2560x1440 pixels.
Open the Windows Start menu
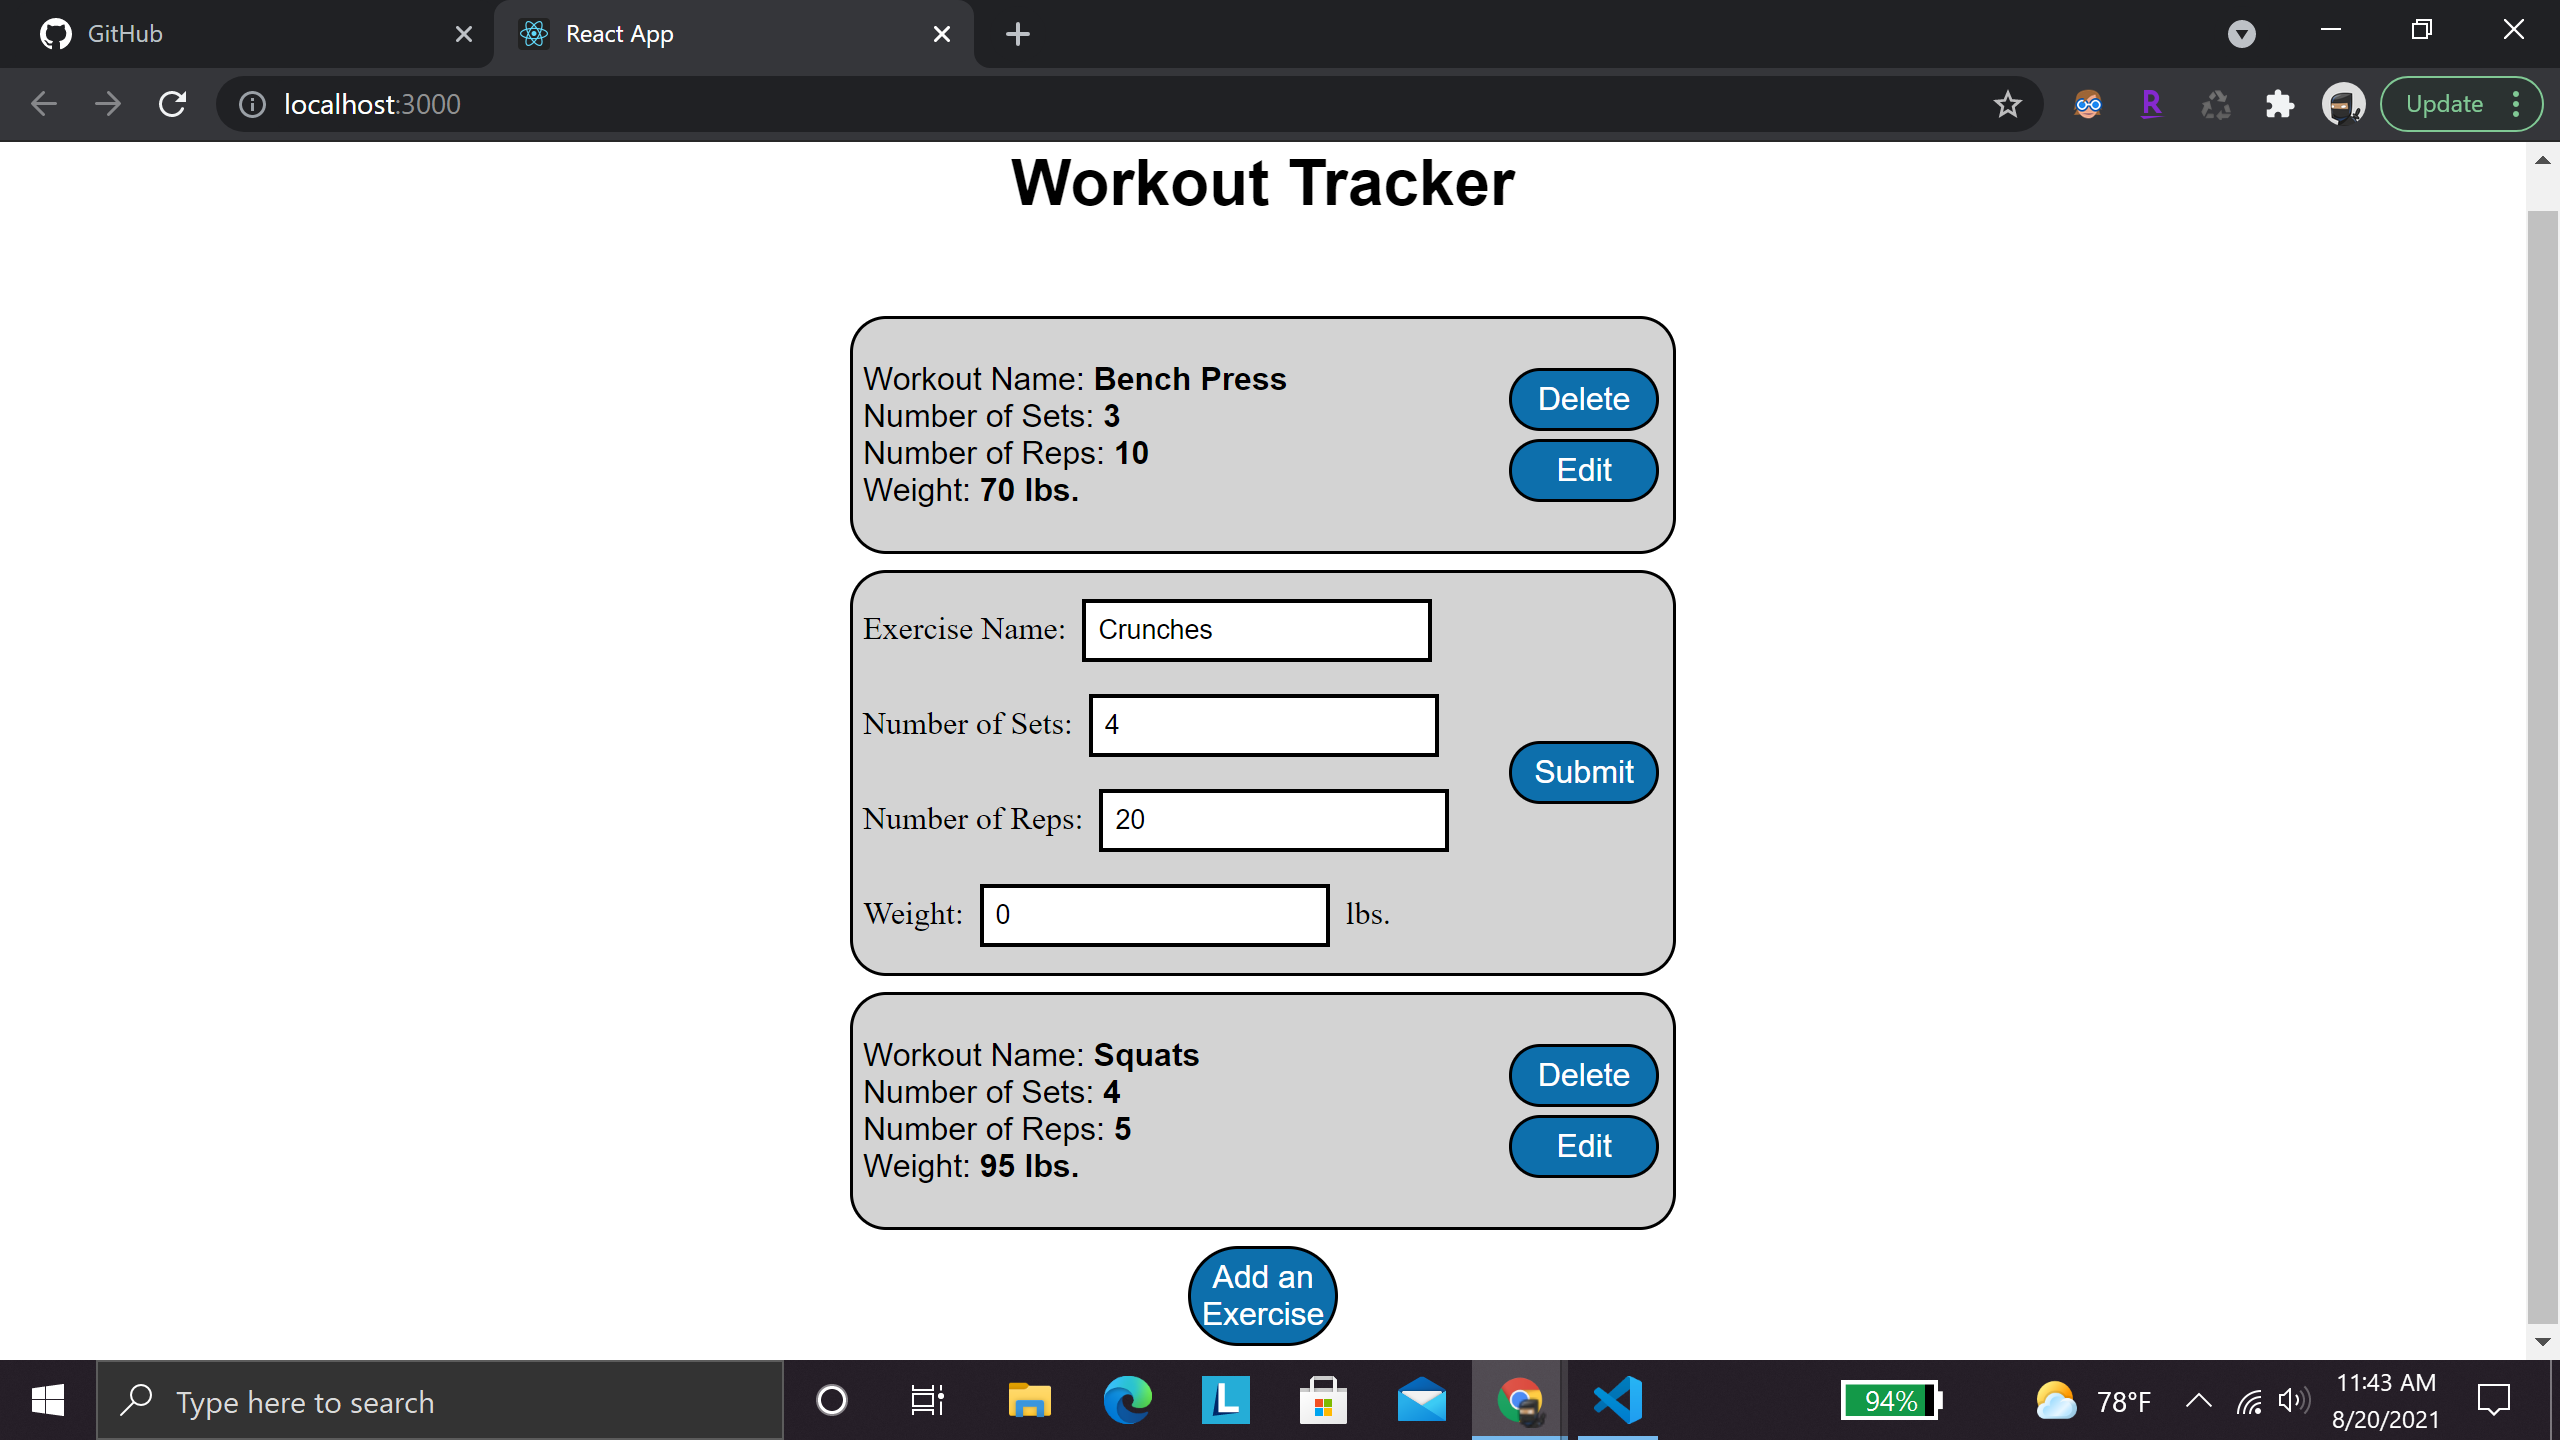coord(48,1400)
